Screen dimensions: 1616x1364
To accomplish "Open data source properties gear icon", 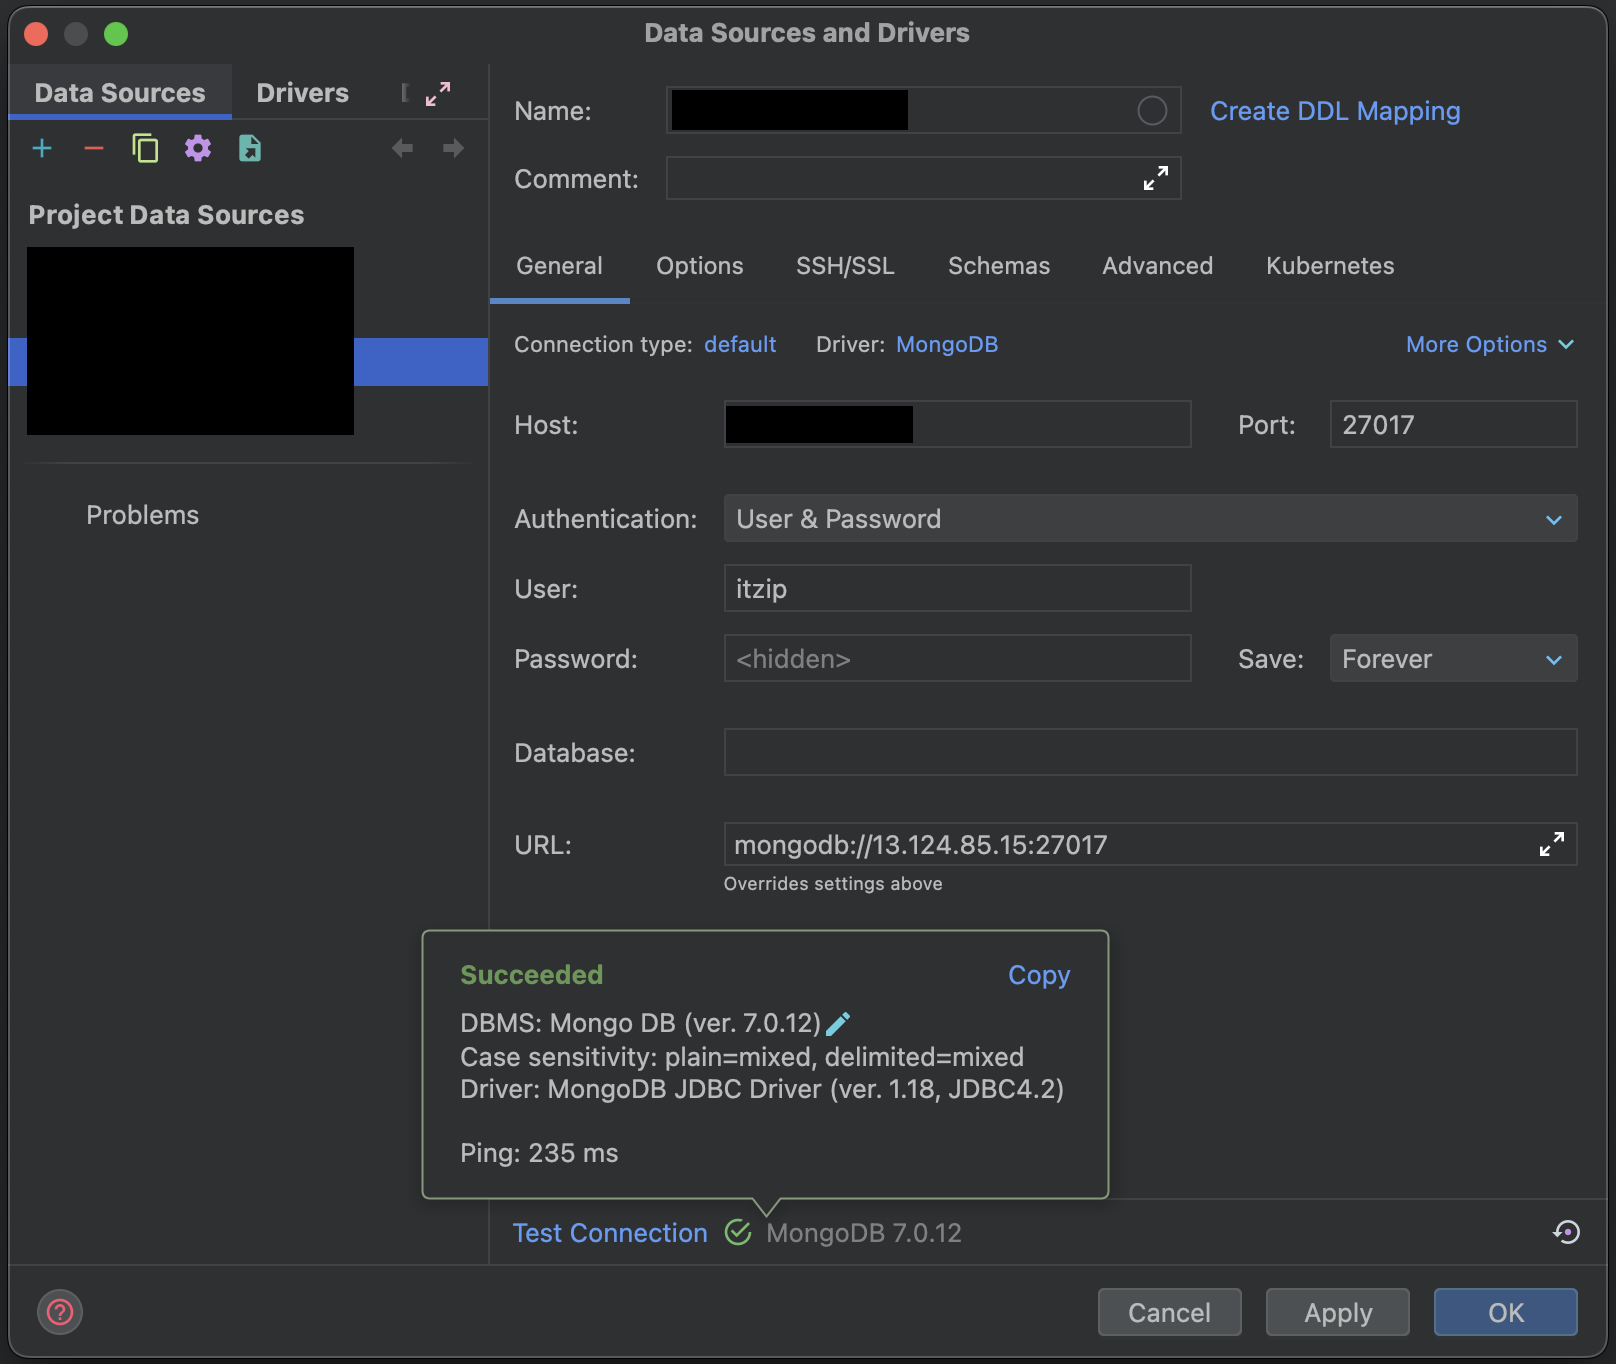I will [x=198, y=149].
